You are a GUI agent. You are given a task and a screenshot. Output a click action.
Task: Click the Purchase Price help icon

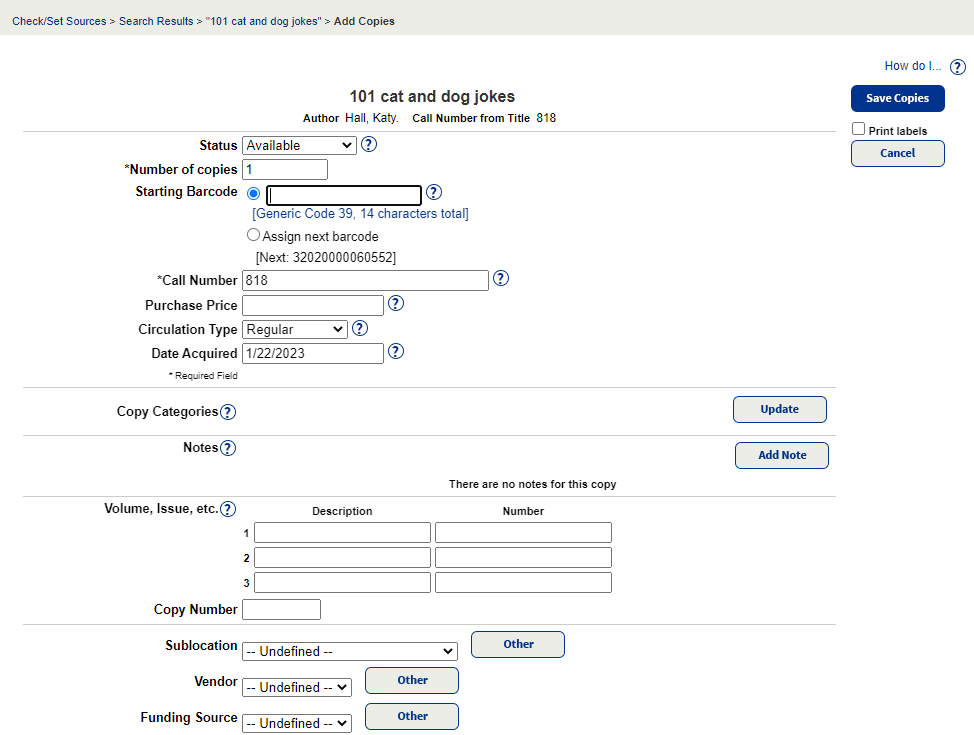(x=396, y=303)
